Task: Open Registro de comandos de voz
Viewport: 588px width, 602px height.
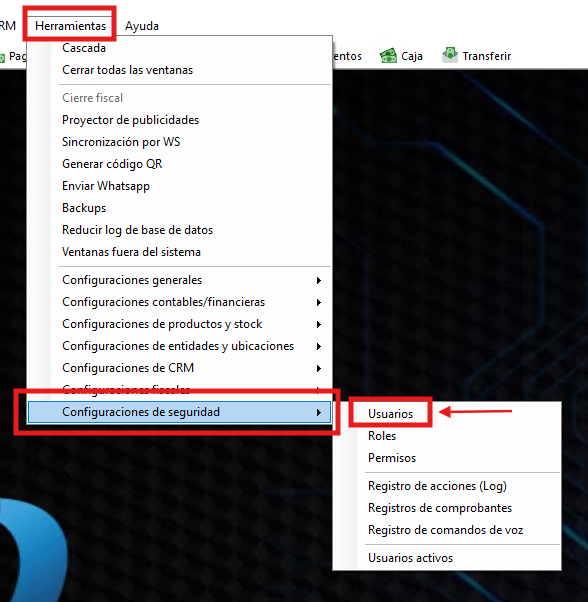Action: coord(445,530)
